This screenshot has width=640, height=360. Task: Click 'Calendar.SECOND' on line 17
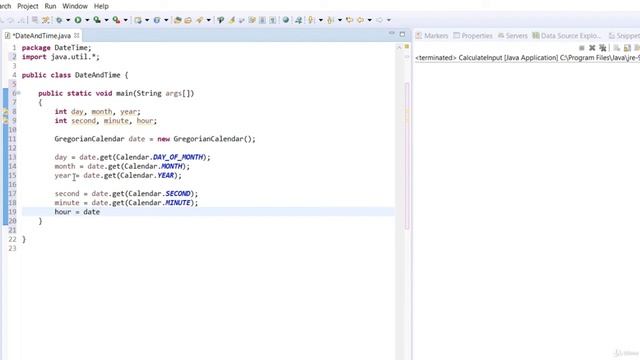tap(160, 193)
